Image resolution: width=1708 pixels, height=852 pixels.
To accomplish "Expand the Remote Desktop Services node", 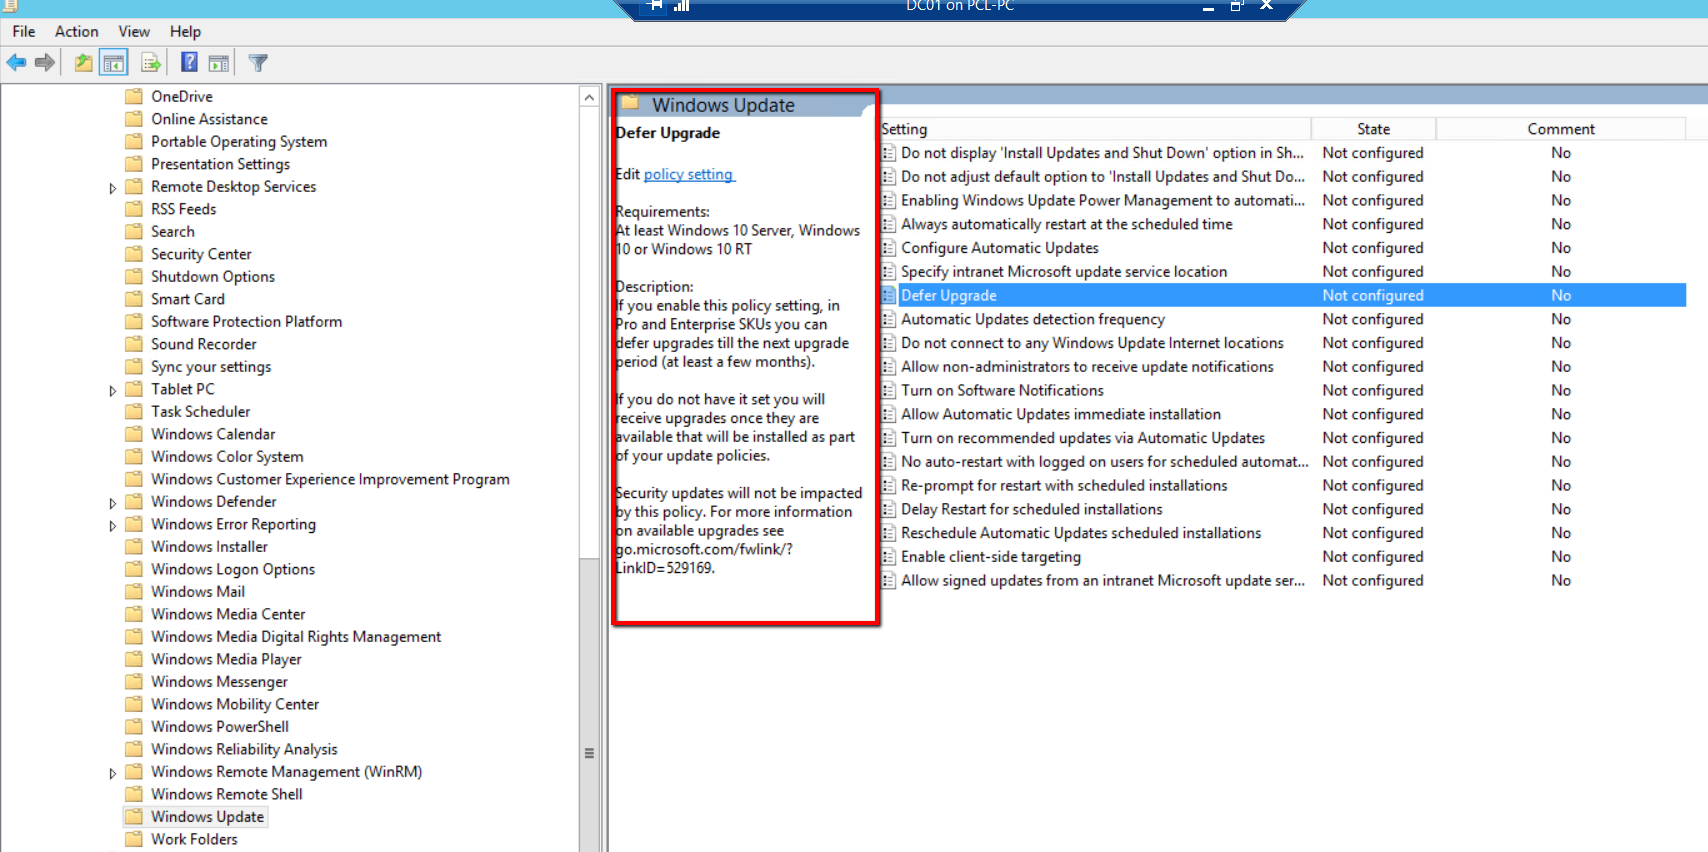I will pyautogui.click(x=112, y=188).
